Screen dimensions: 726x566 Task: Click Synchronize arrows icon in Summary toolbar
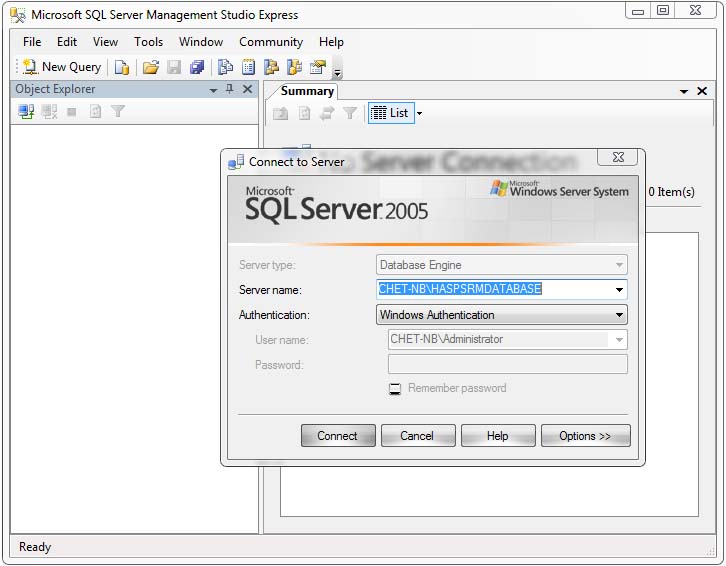pyautogui.click(x=327, y=113)
